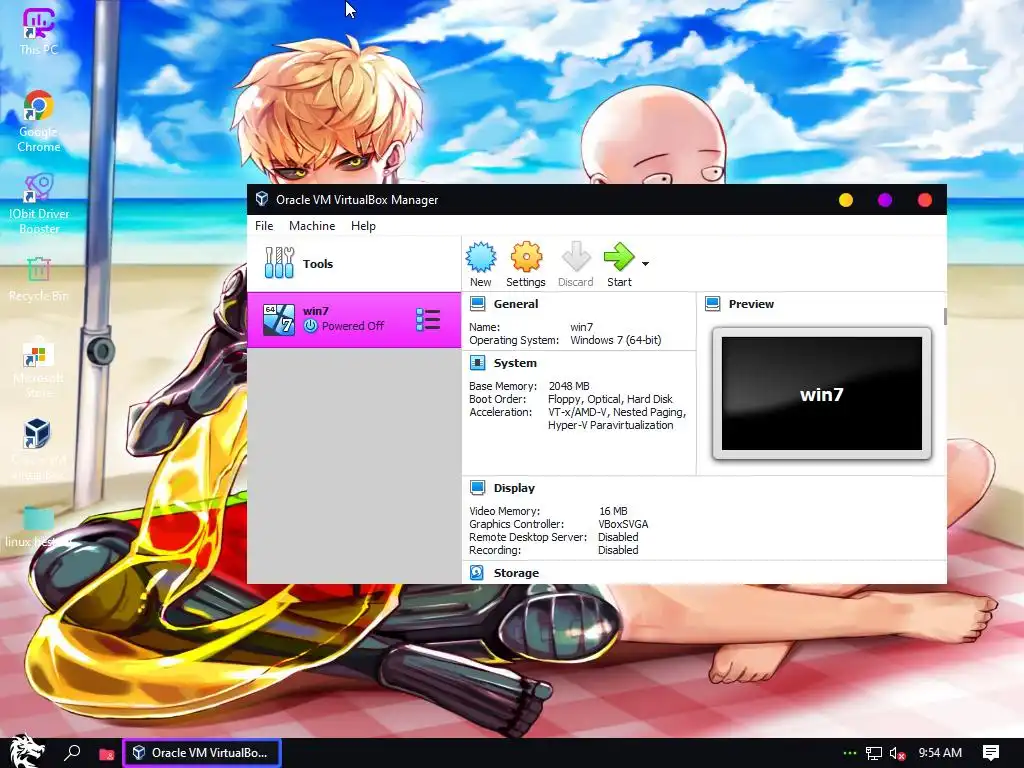Create a New virtual machine

[x=481, y=264]
